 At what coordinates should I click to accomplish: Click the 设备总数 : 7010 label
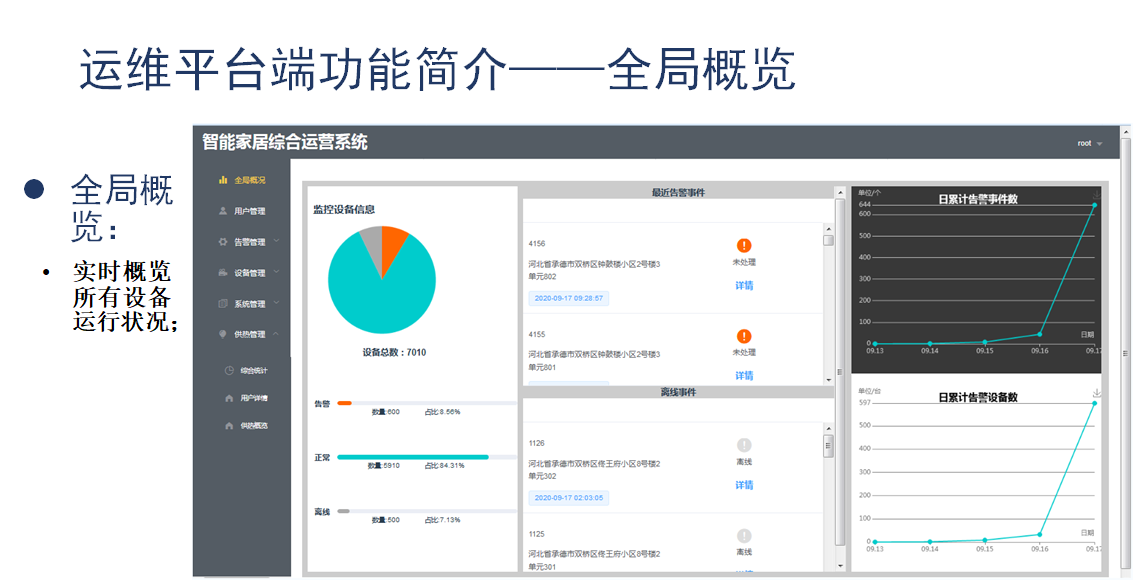click(395, 352)
